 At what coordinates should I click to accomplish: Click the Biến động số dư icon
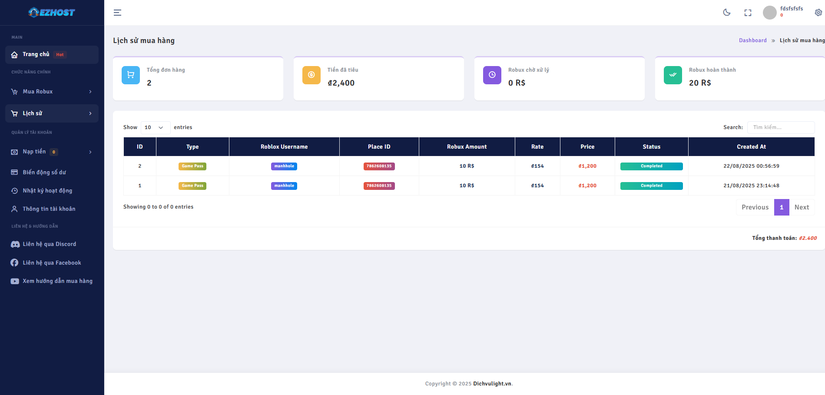tap(14, 172)
